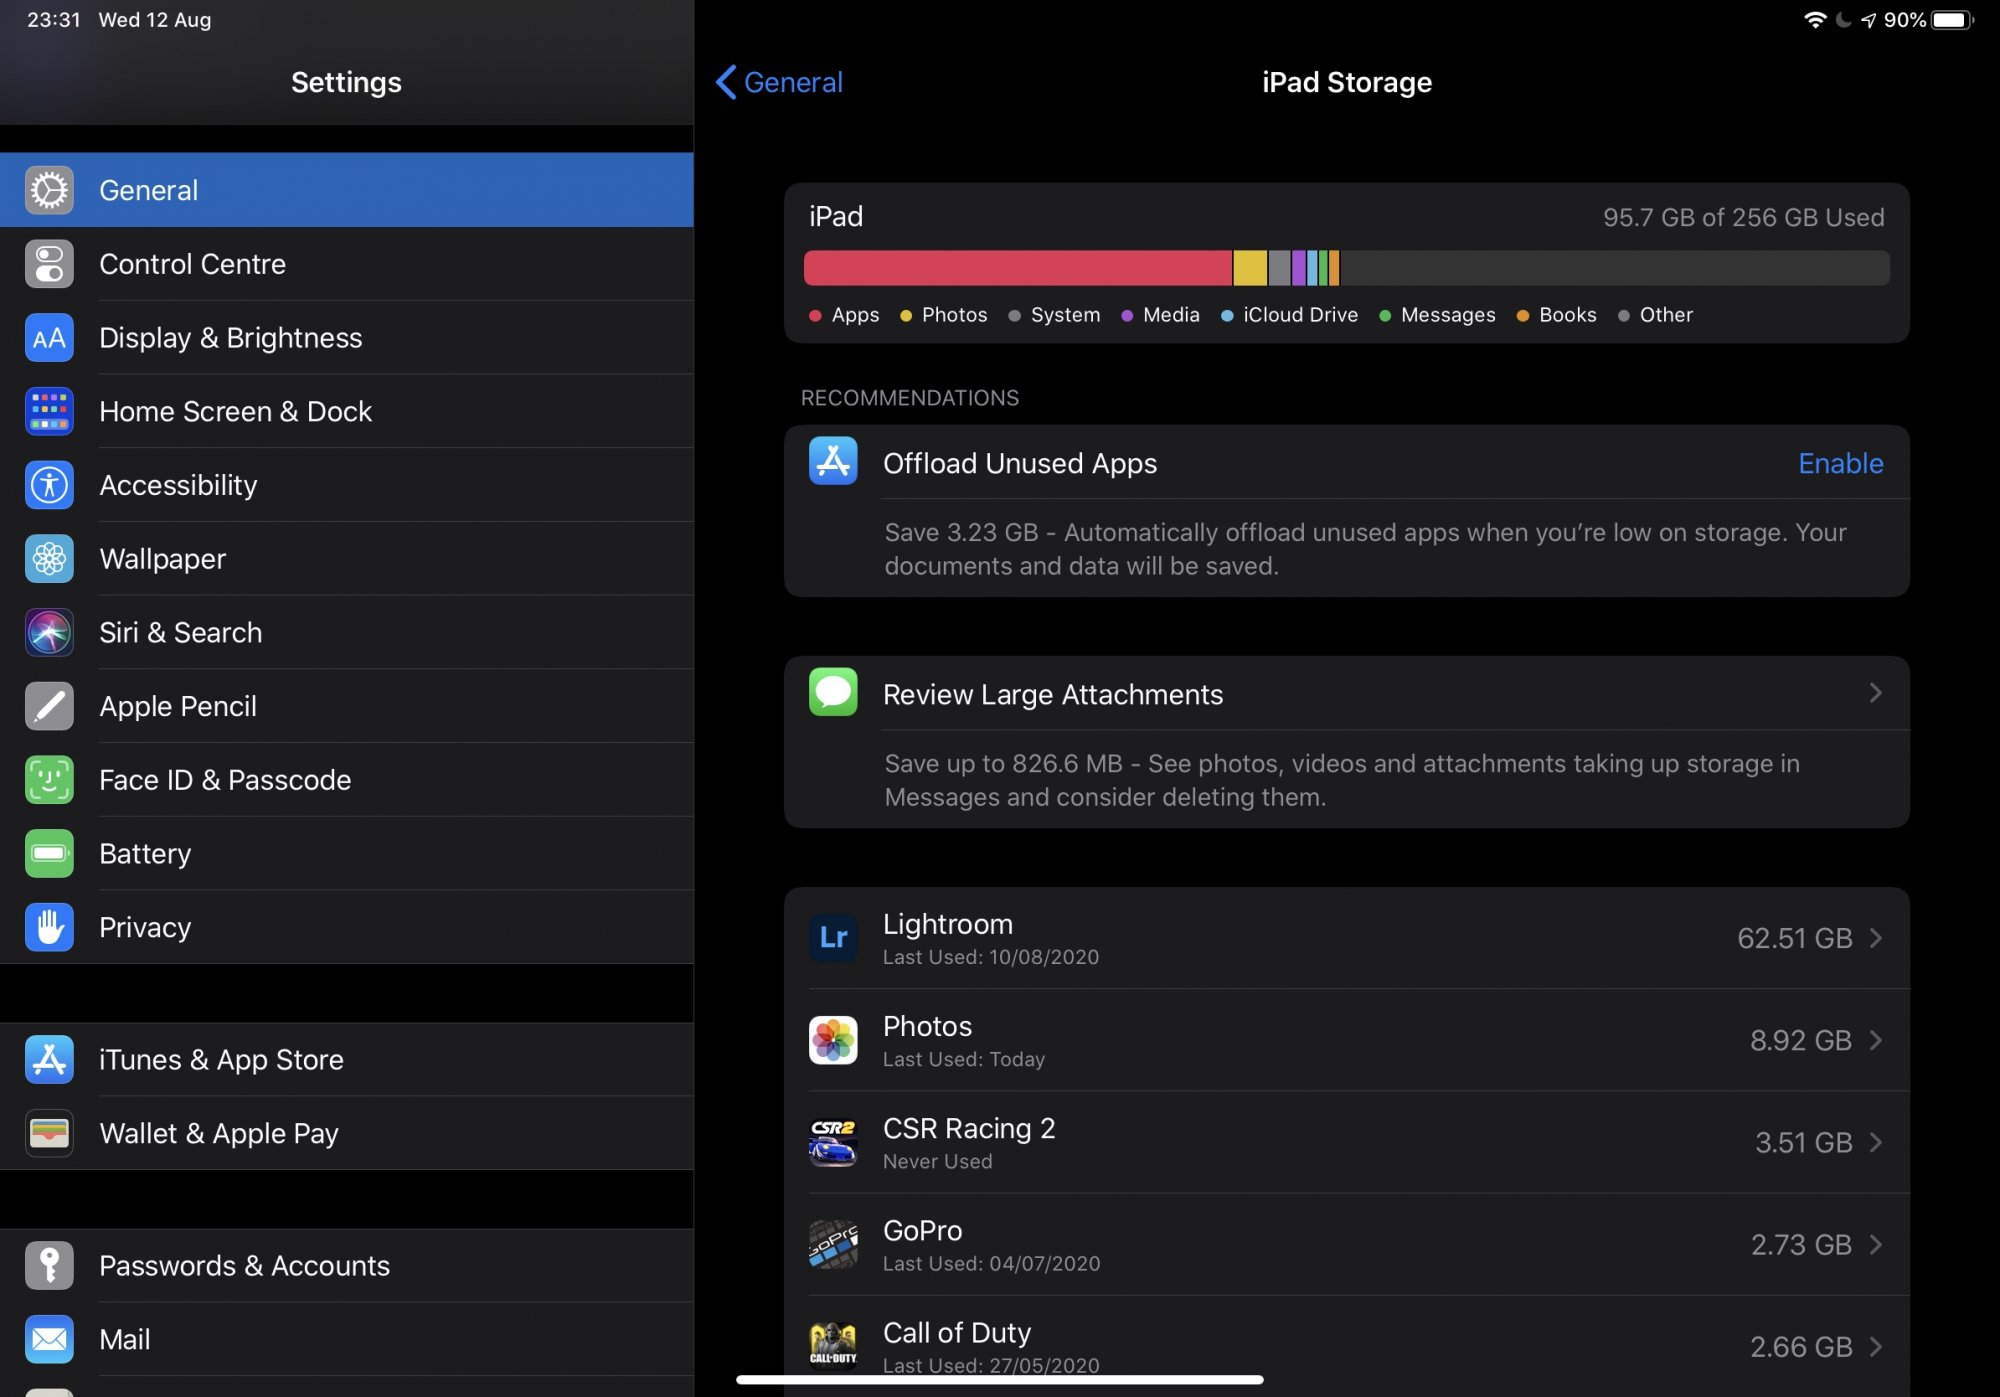Select General in the settings sidebar
This screenshot has width=2000, height=1397.
(347, 190)
